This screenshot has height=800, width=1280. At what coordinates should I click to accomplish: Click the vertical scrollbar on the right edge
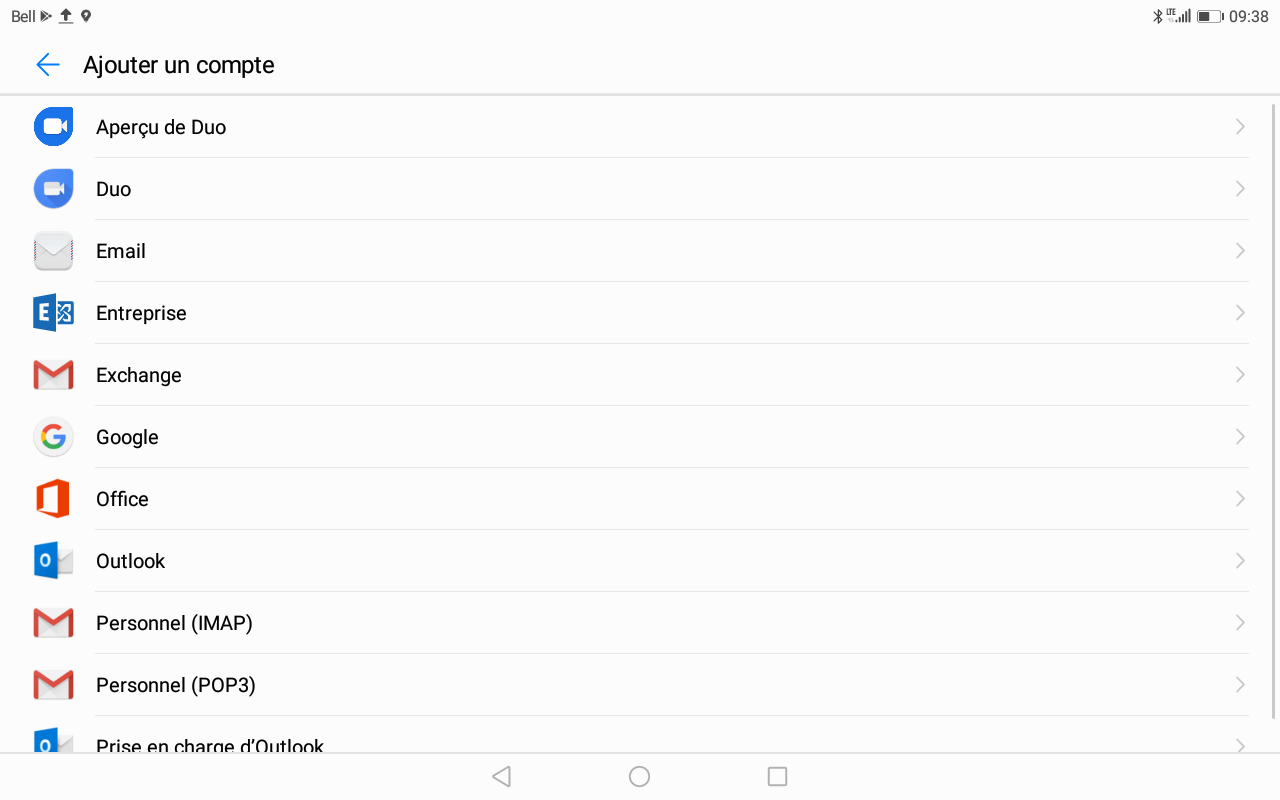point(1274,410)
